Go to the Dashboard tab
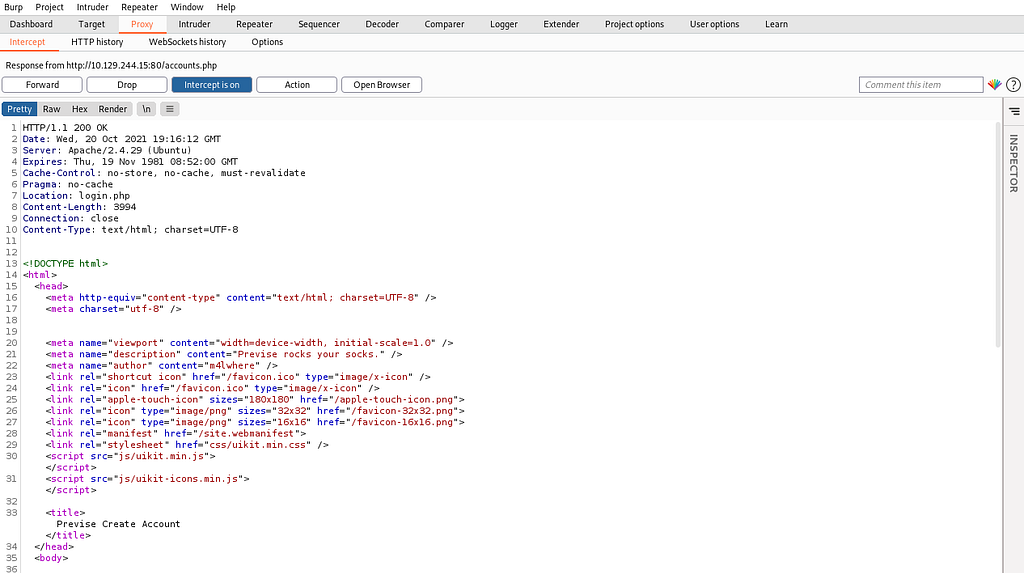The height and width of the screenshot is (573, 1024). pos(31,24)
